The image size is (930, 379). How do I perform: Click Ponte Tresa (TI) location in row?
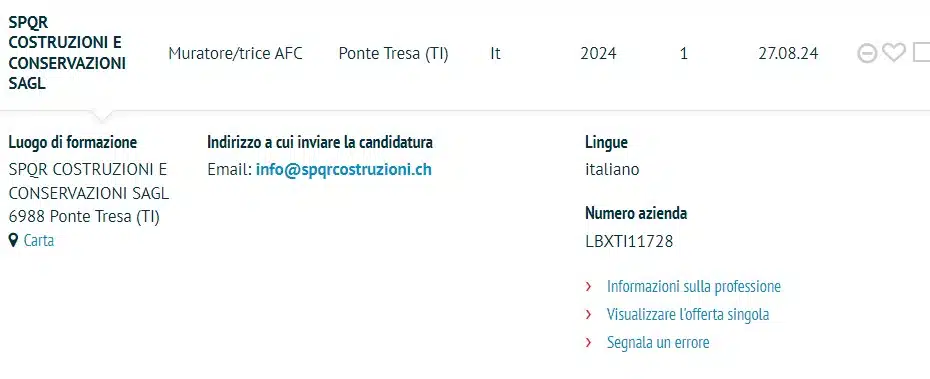pos(393,53)
